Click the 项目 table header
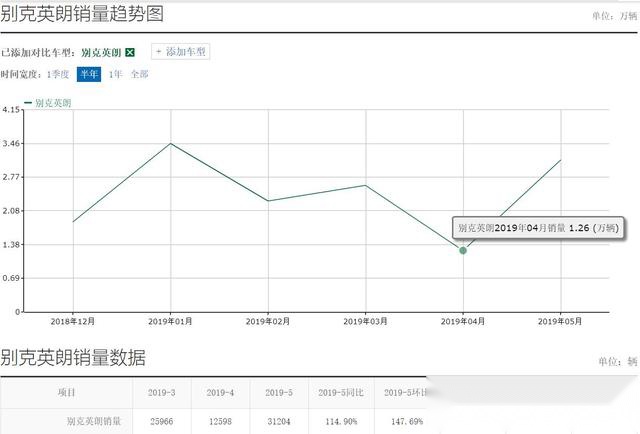This screenshot has width=640, height=434. [67, 393]
